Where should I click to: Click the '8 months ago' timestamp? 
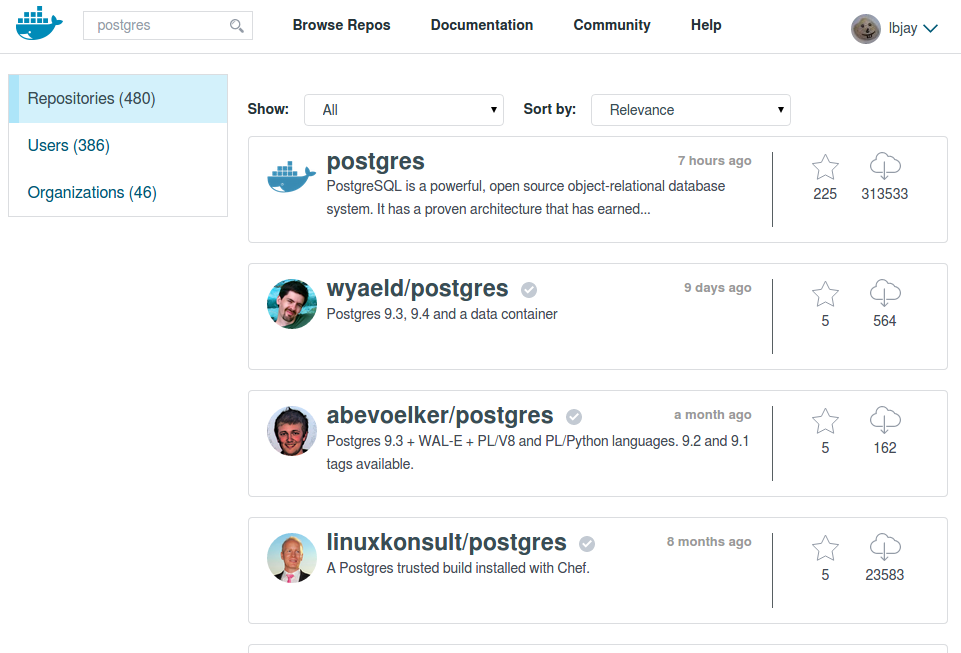point(709,541)
